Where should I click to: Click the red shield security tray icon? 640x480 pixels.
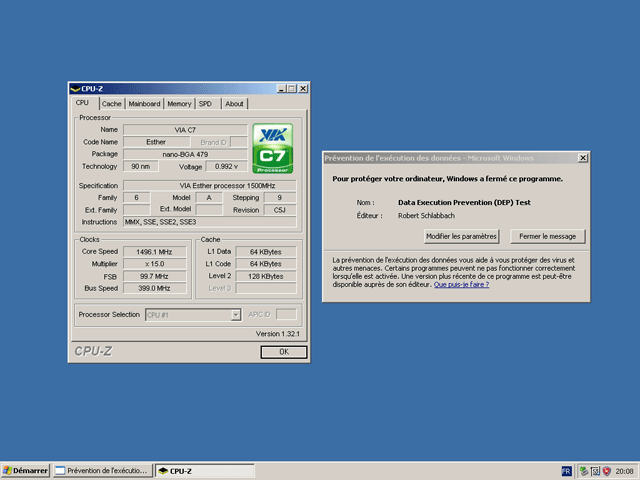point(607,471)
